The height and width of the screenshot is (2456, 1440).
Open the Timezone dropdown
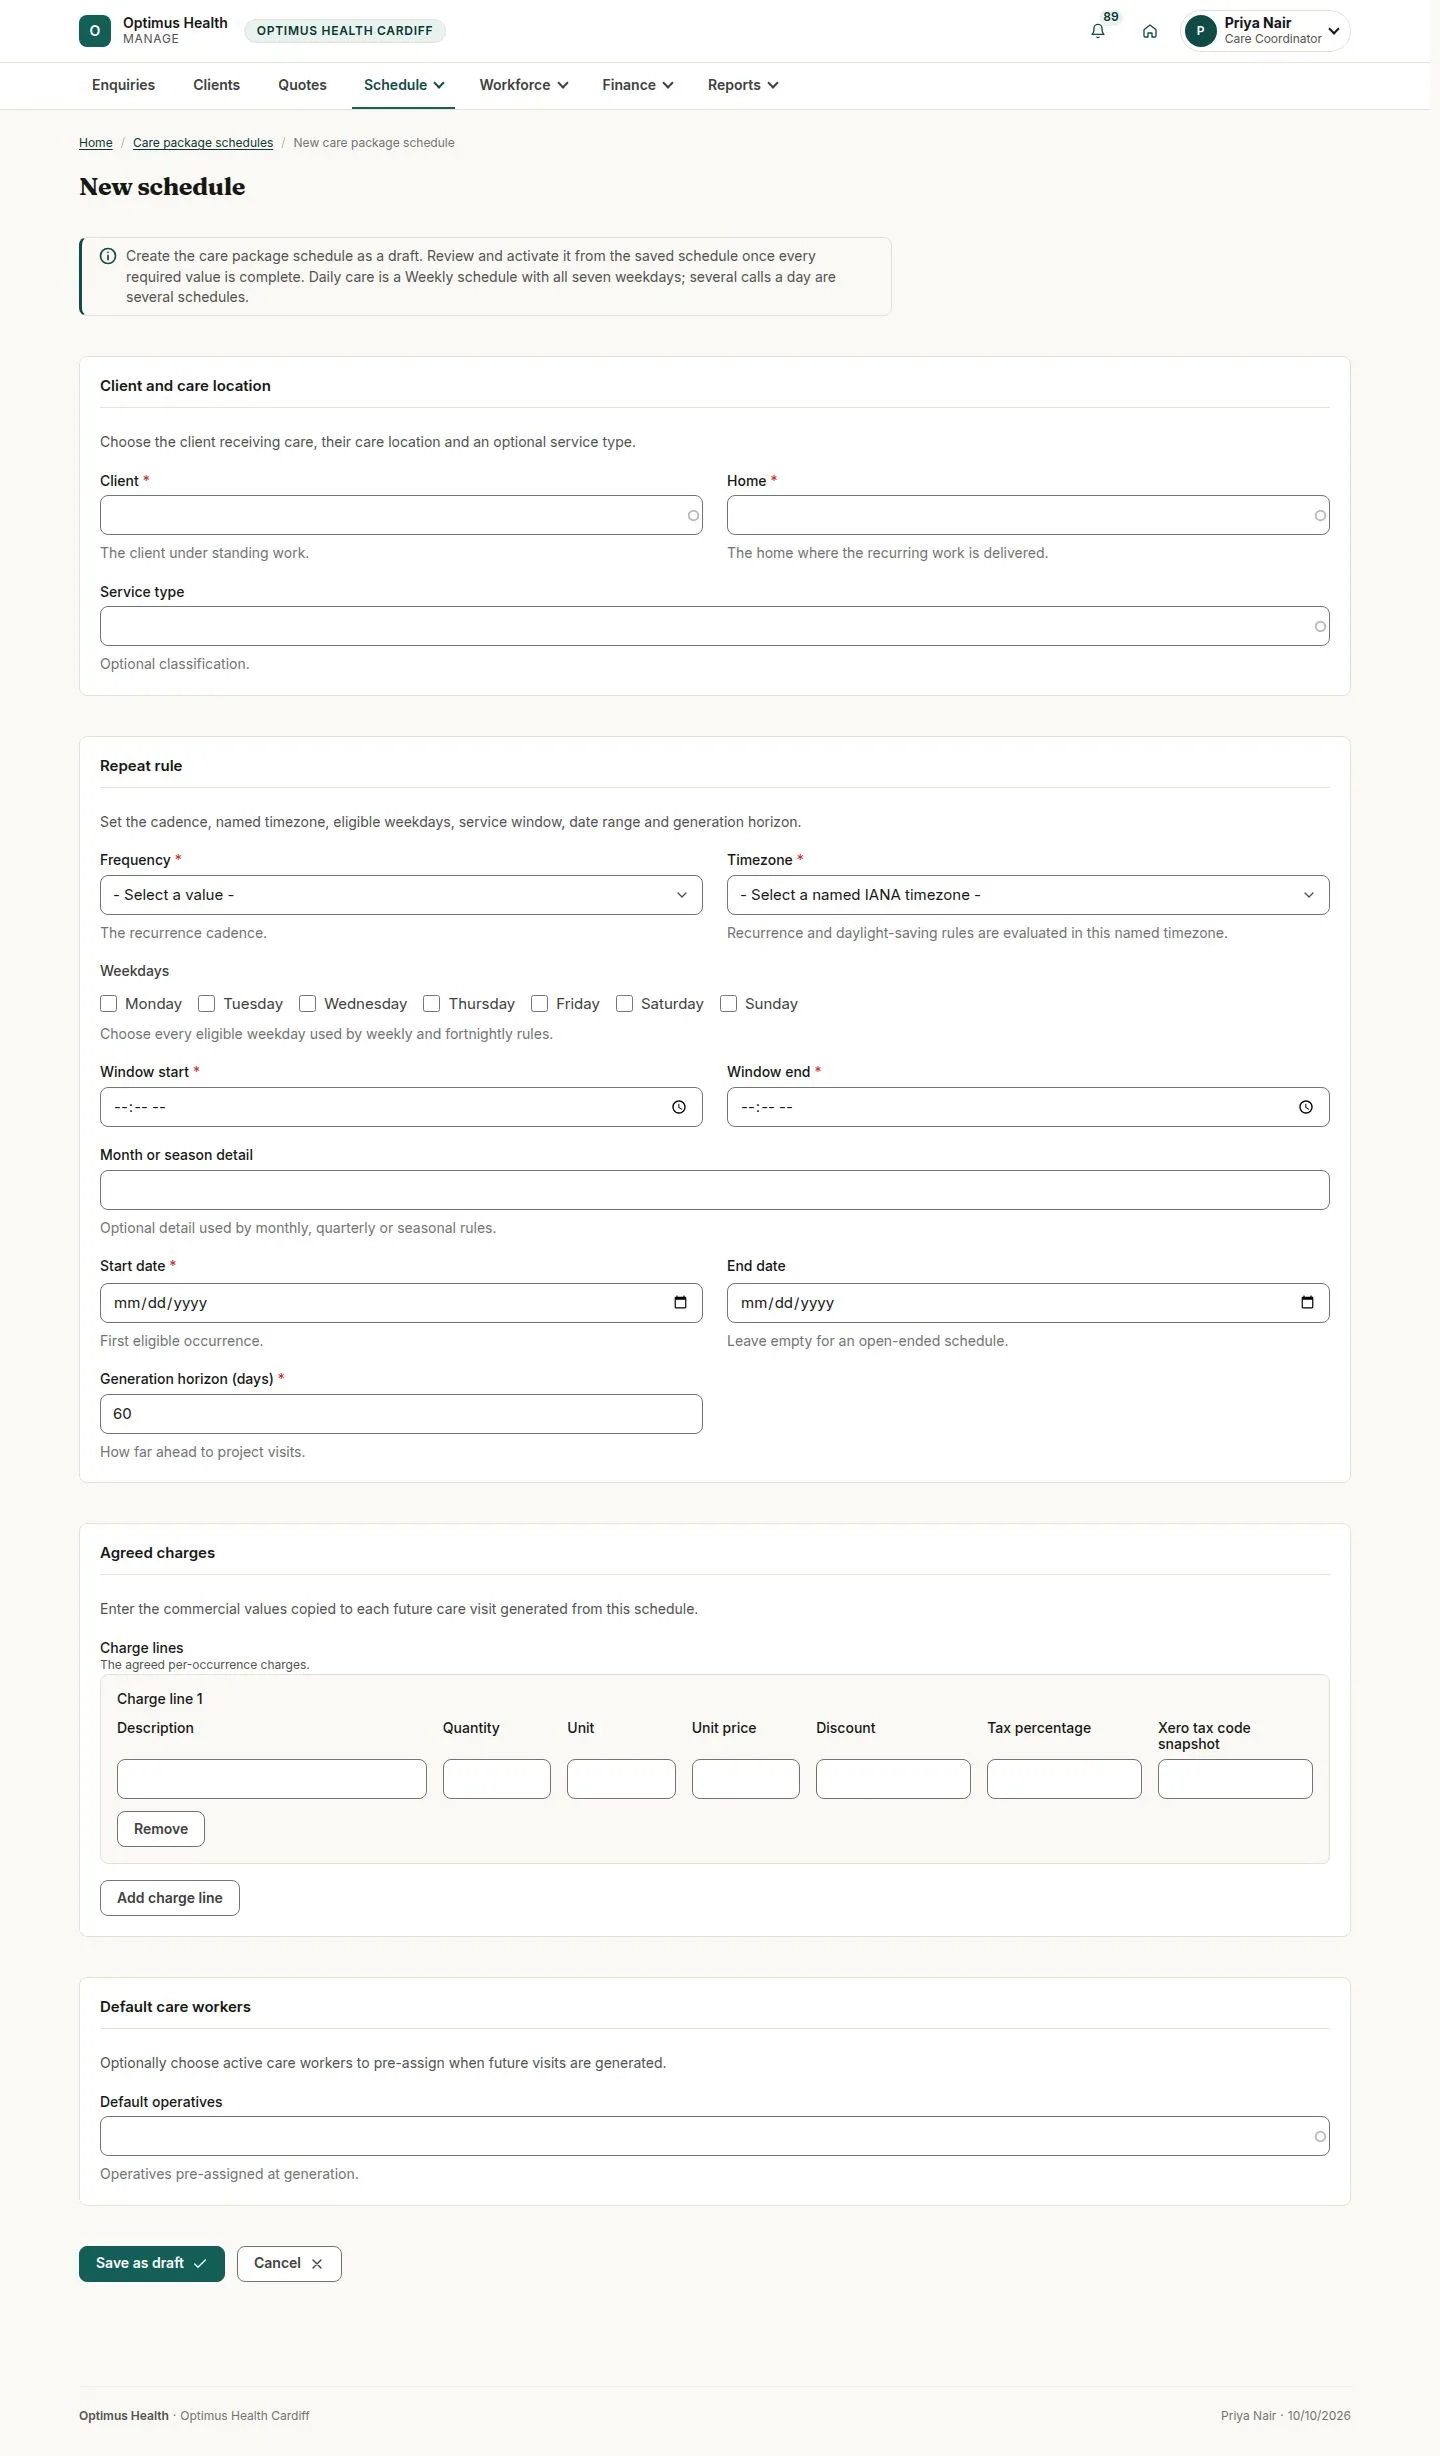(1028, 895)
